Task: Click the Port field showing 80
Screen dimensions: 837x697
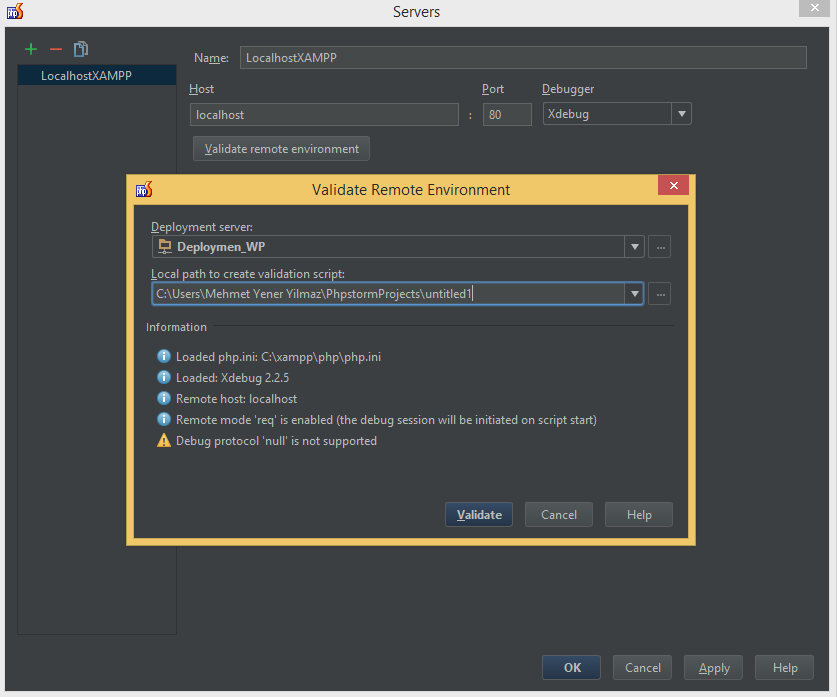Action: coord(506,113)
